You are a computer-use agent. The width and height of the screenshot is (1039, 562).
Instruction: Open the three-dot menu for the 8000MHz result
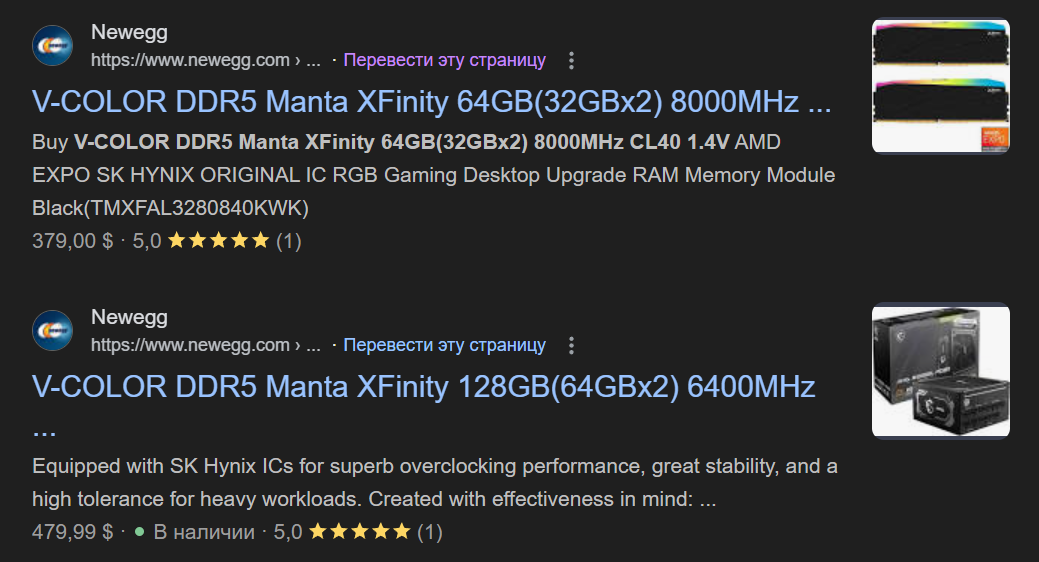(571, 60)
